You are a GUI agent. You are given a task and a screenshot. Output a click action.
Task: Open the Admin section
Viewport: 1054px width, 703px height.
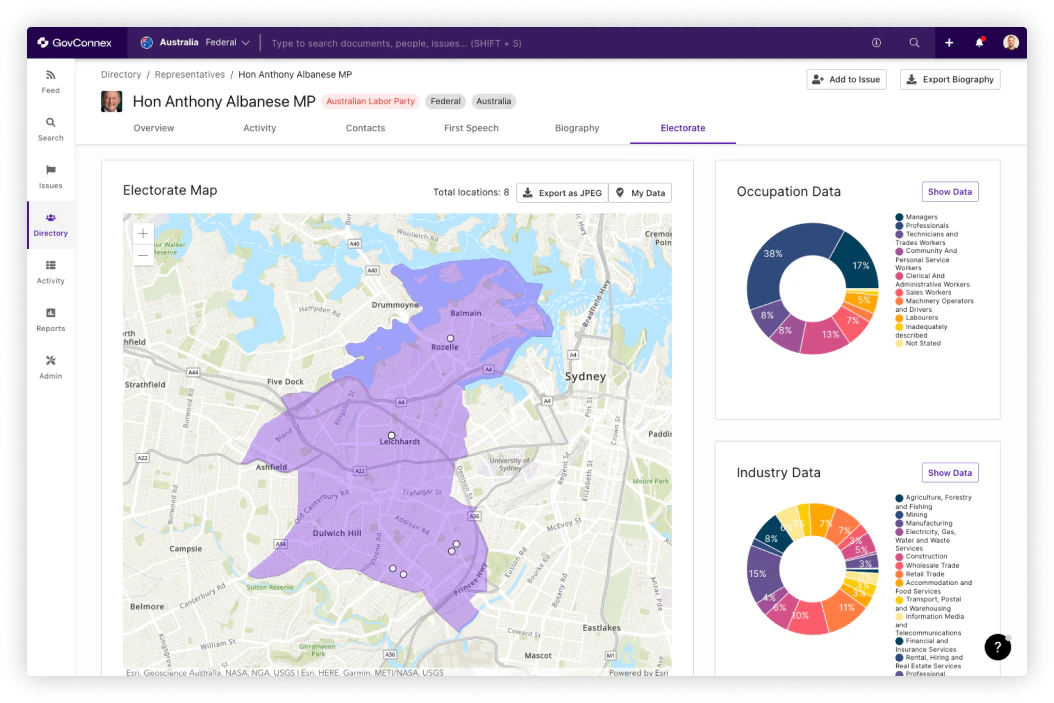click(50, 368)
